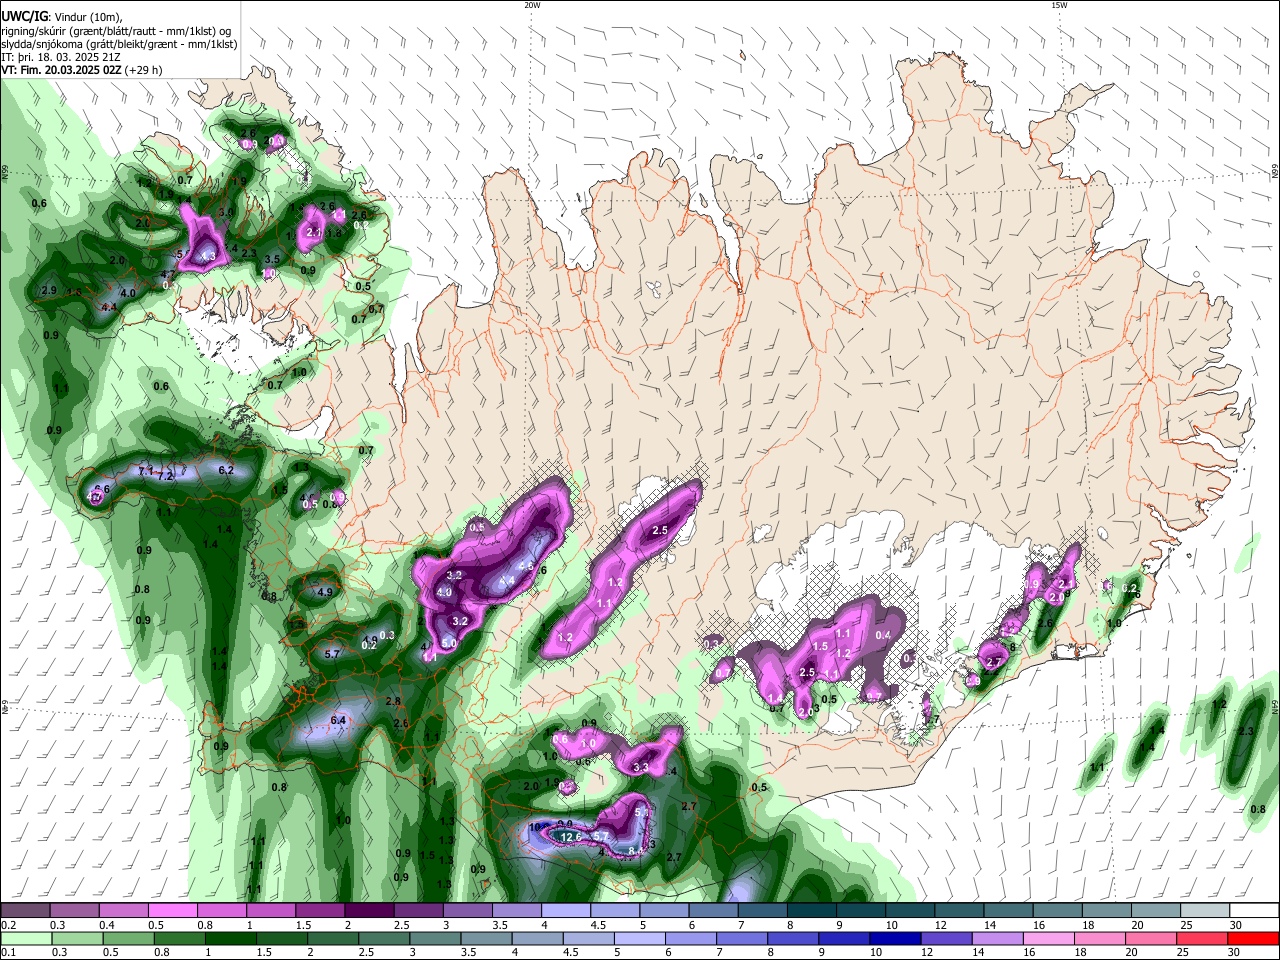The height and width of the screenshot is (960, 1280).
Task: Click the "15W" longitude label
Action: click(x=1059, y=5)
